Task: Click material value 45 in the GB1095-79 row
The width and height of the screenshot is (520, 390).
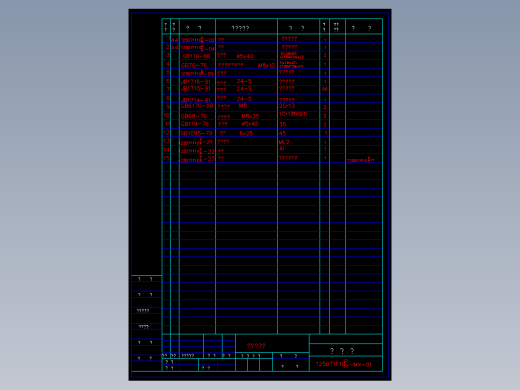Action: [x=283, y=133]
